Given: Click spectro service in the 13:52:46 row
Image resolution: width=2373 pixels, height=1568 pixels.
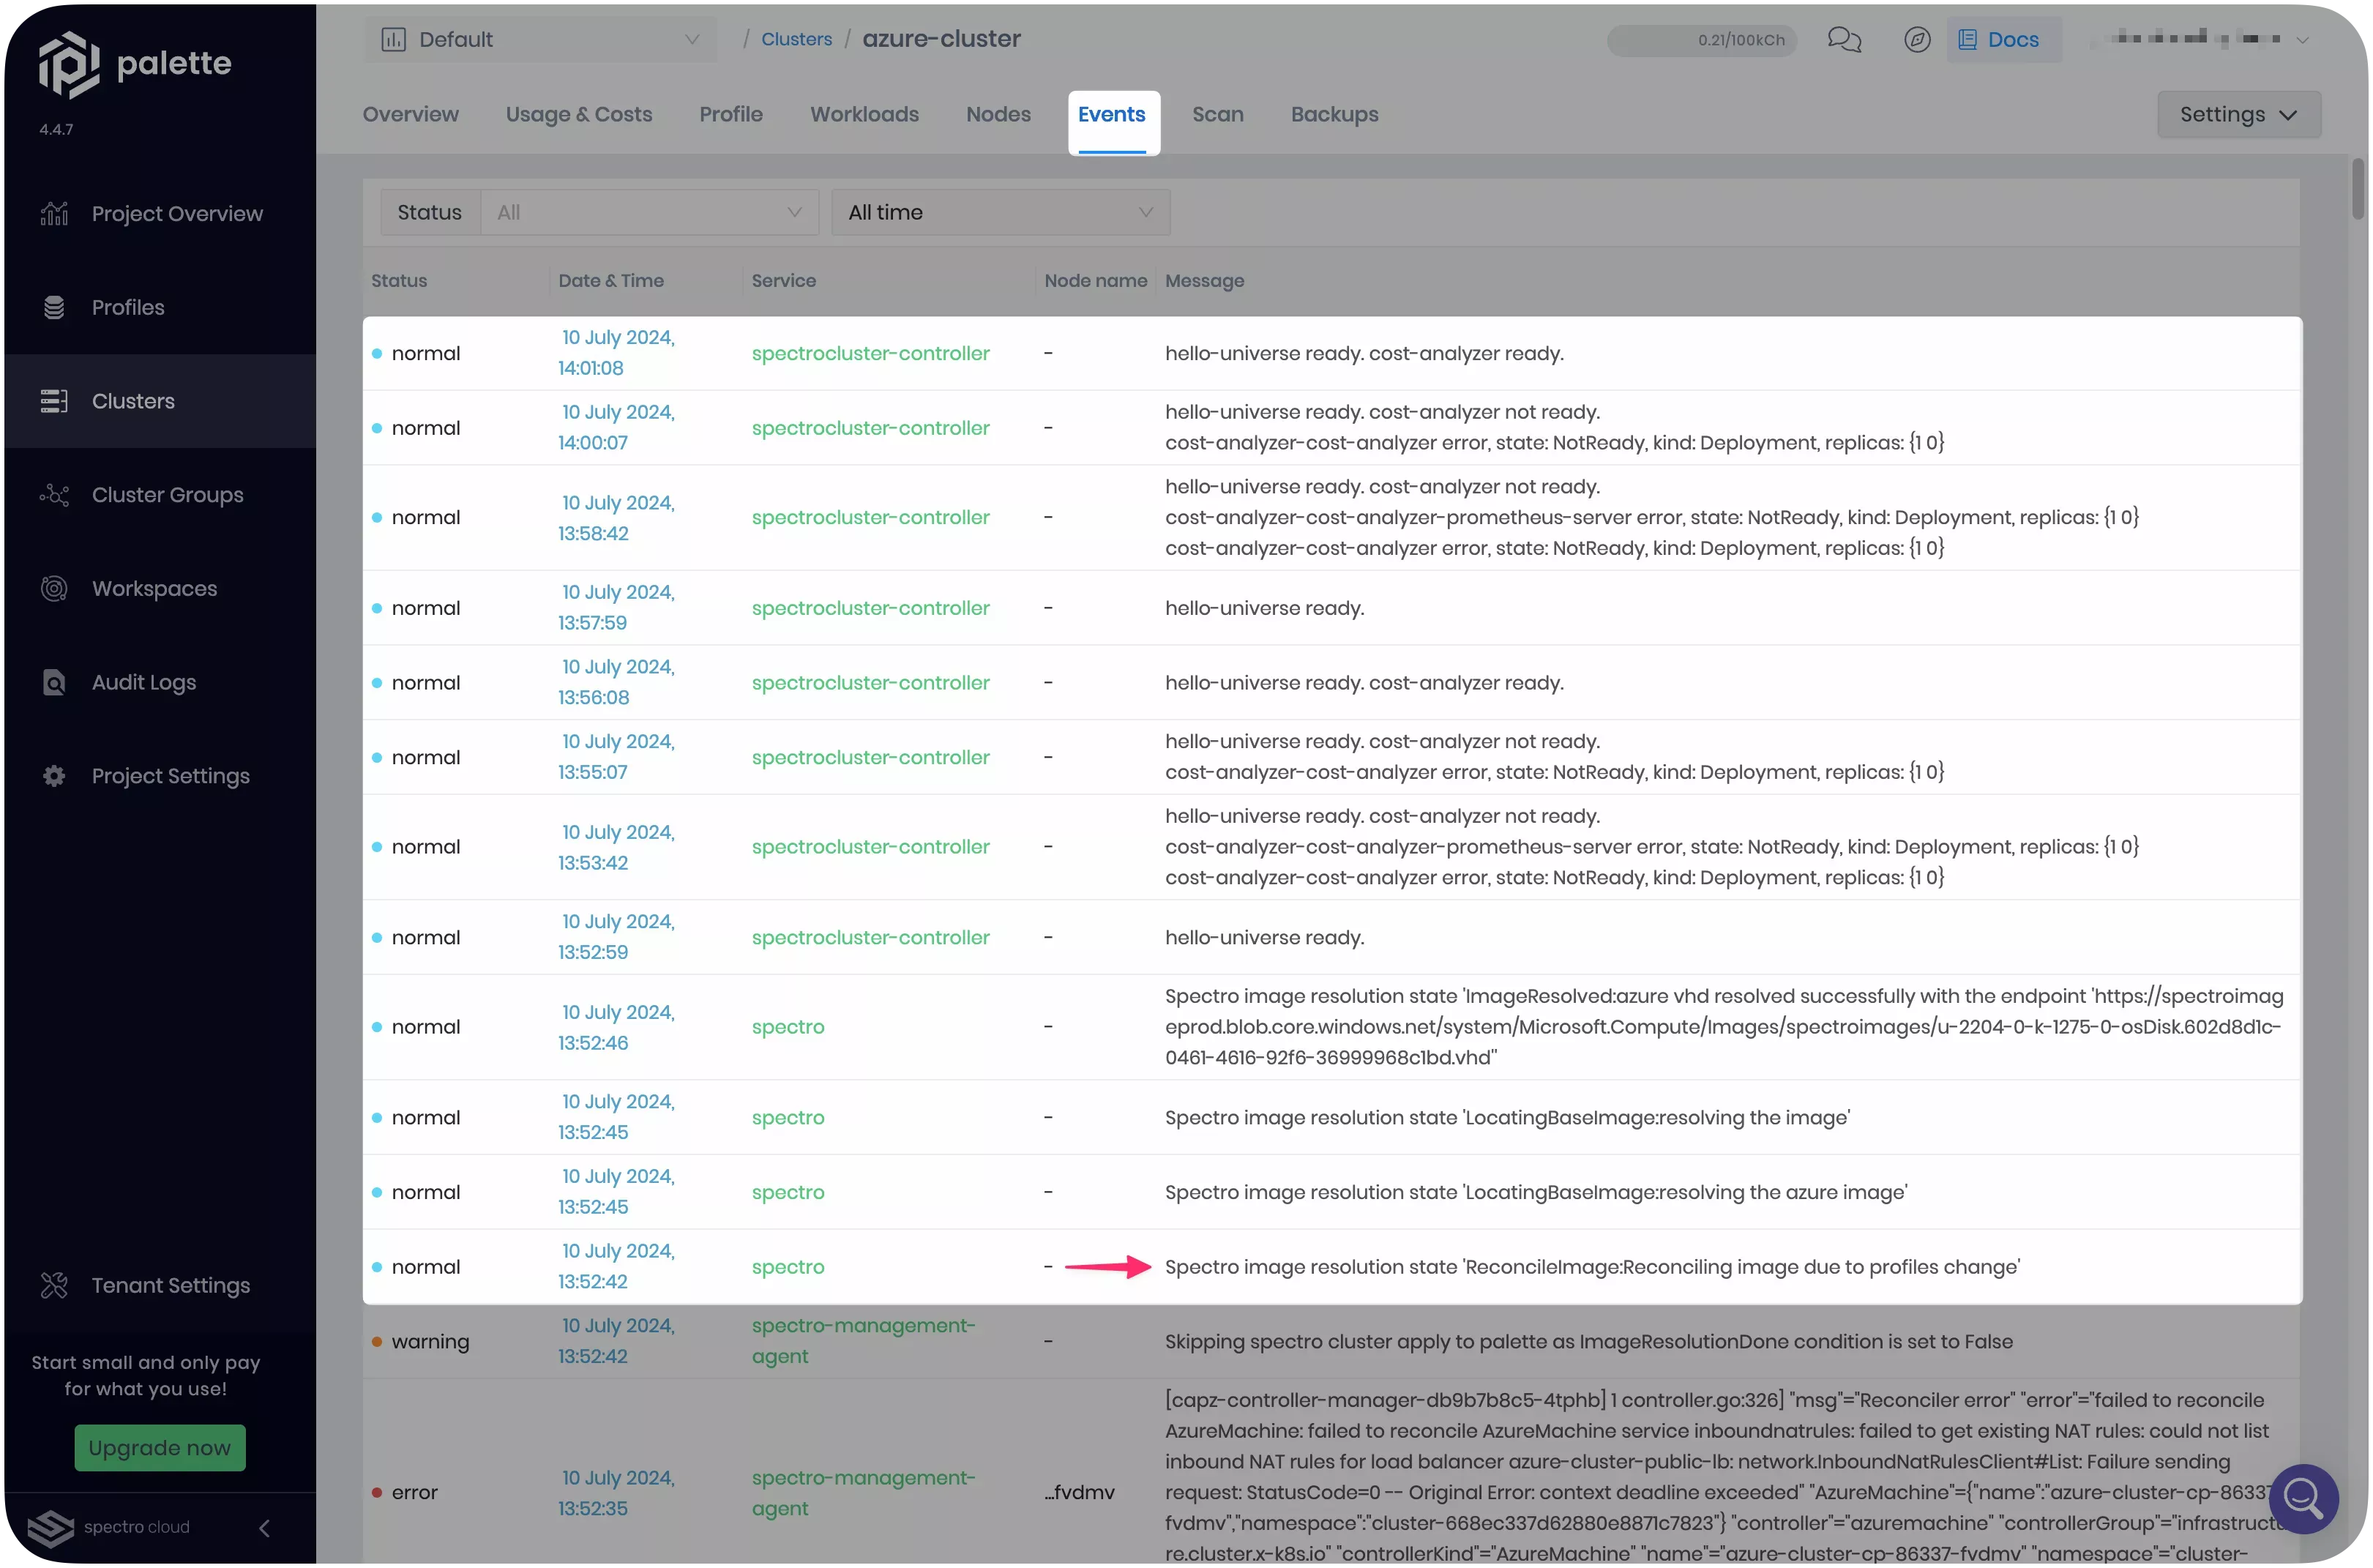Looking at the screenshot, I should [788, 1027].
